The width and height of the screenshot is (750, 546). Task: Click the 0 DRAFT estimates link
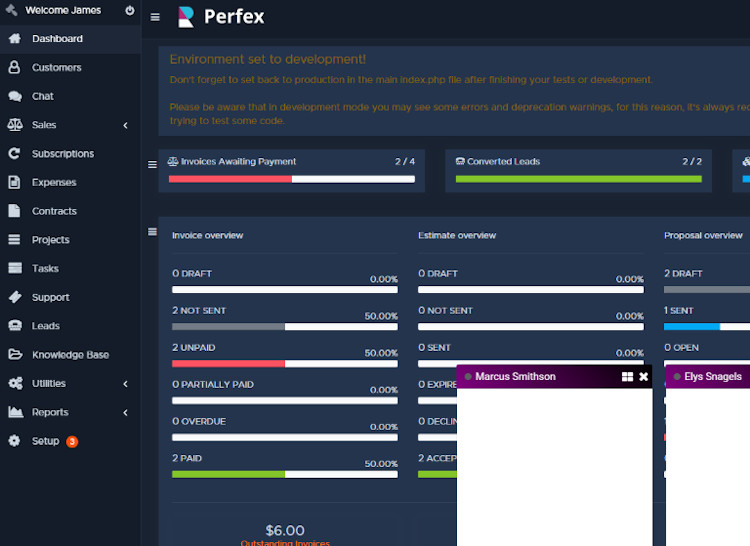click(x=438, y=273)
